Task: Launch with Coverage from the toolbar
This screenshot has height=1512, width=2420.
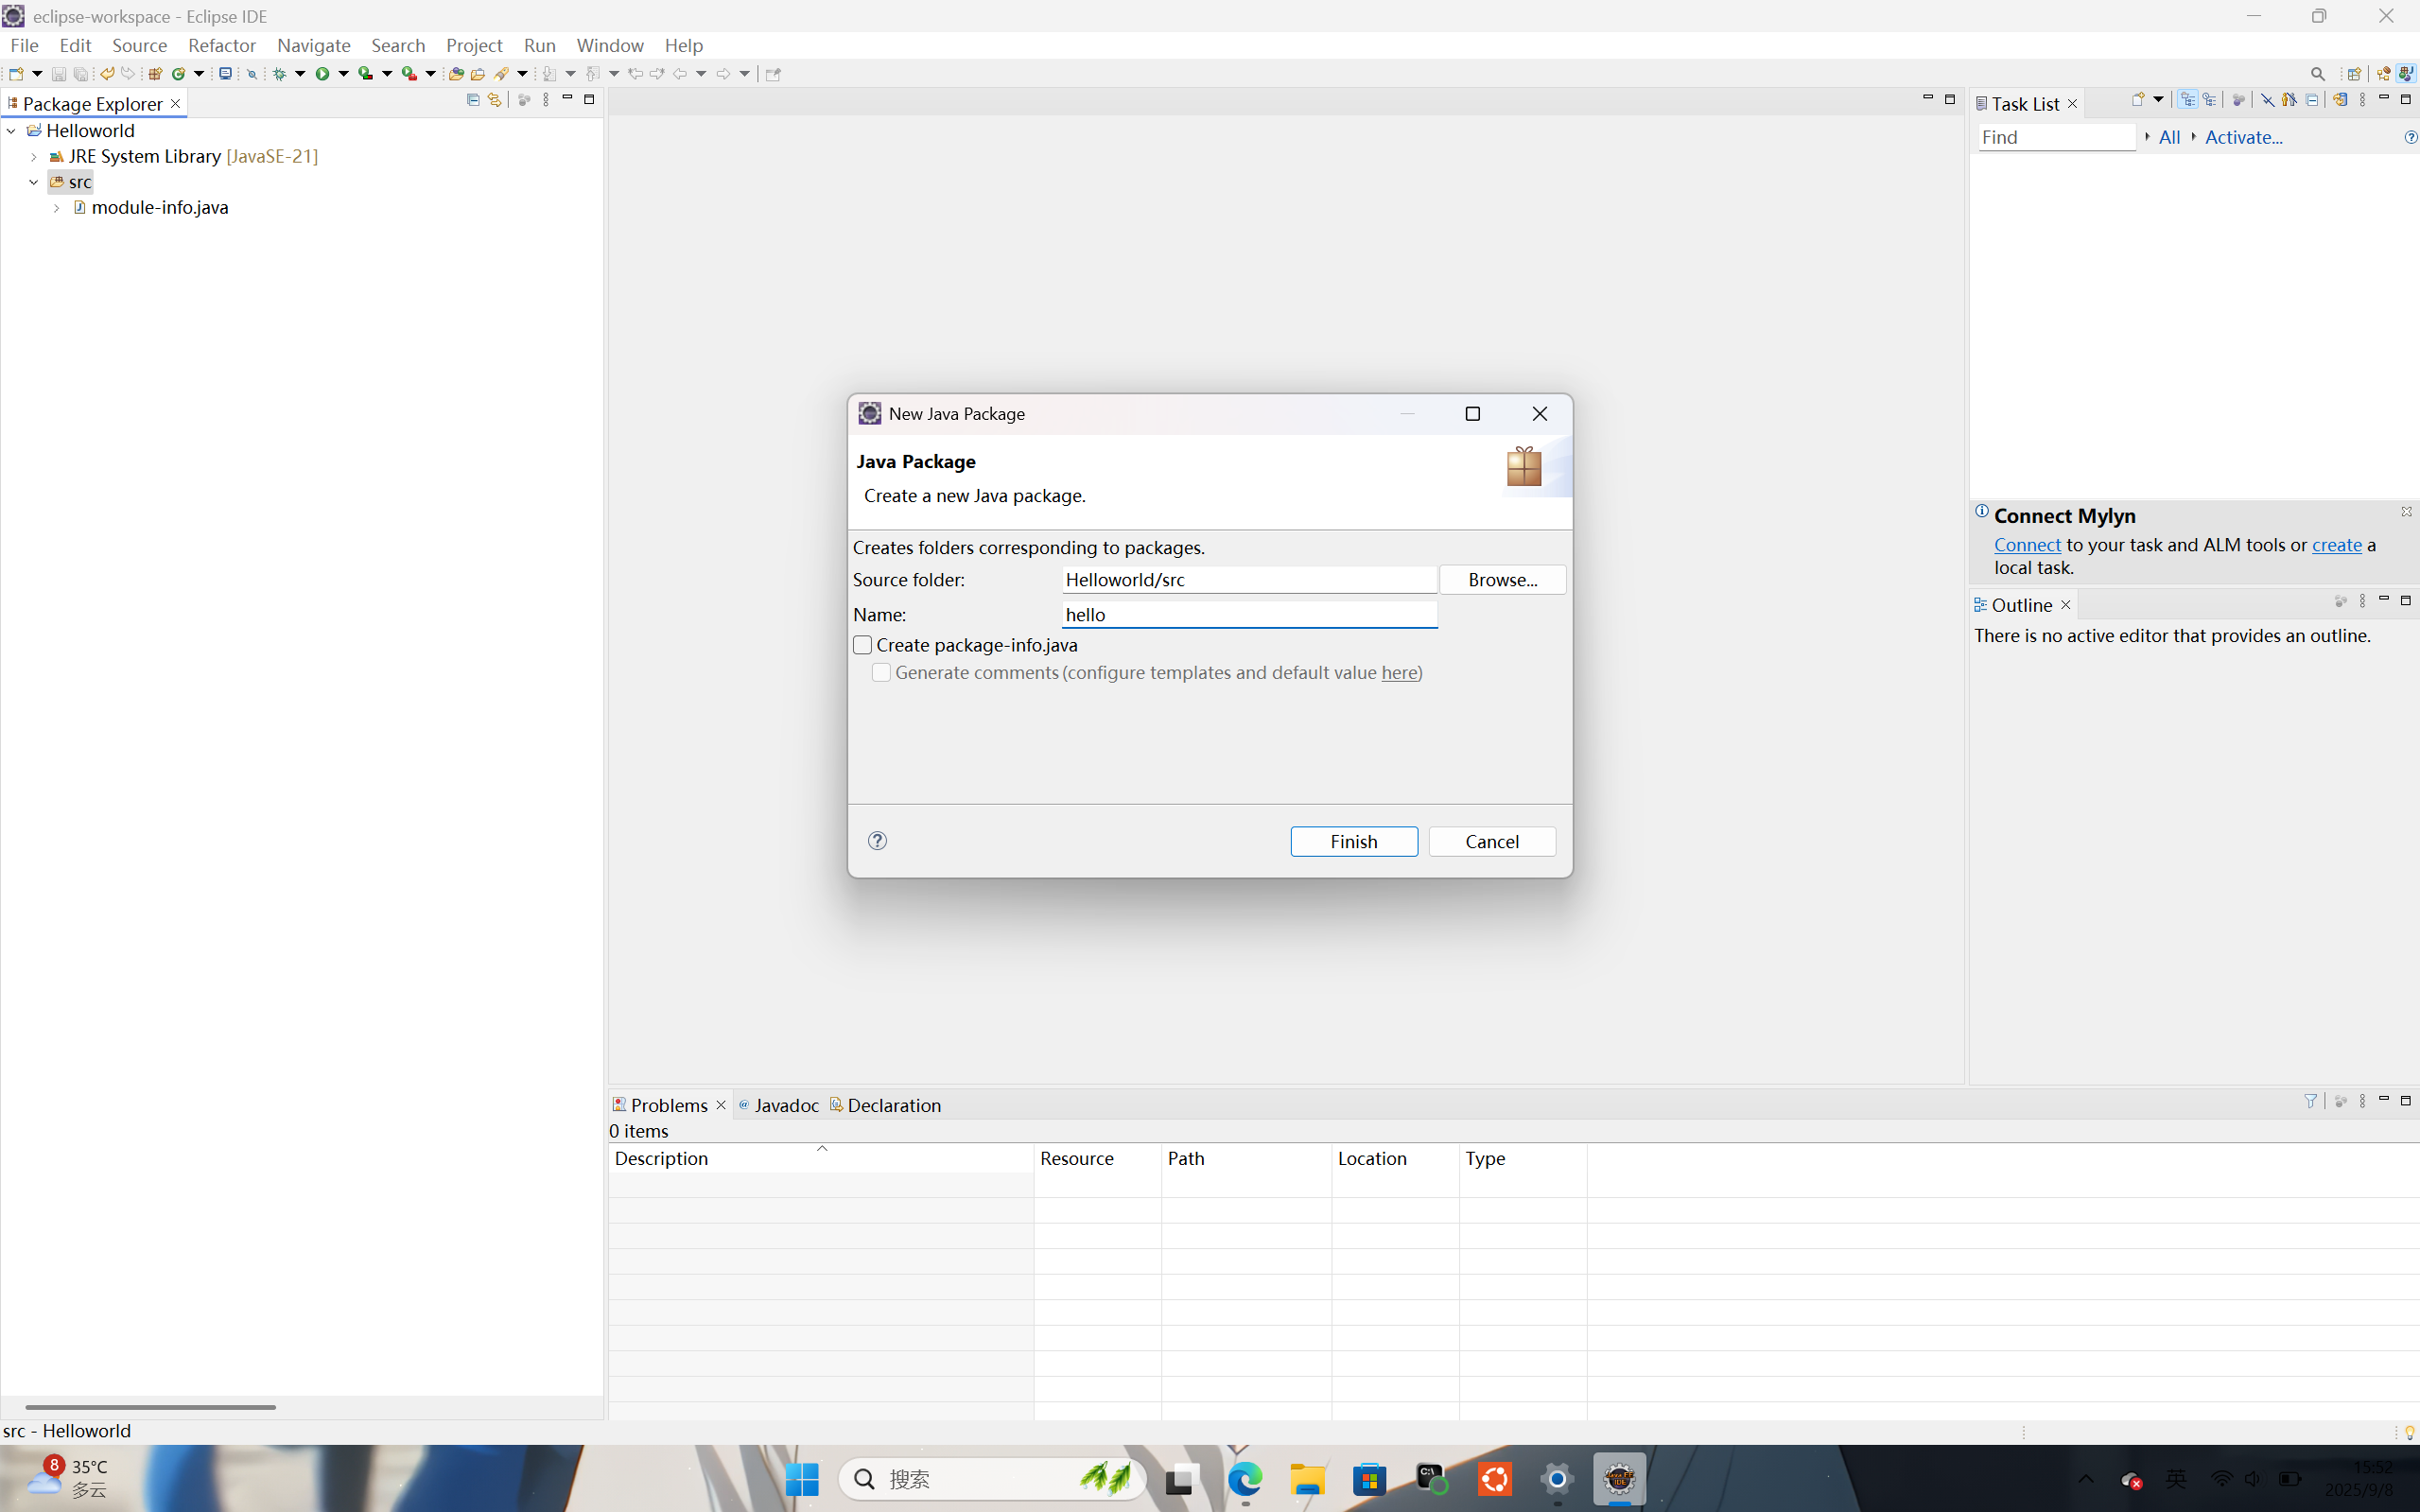Action: pyautogui.click(x=363, y=73)
